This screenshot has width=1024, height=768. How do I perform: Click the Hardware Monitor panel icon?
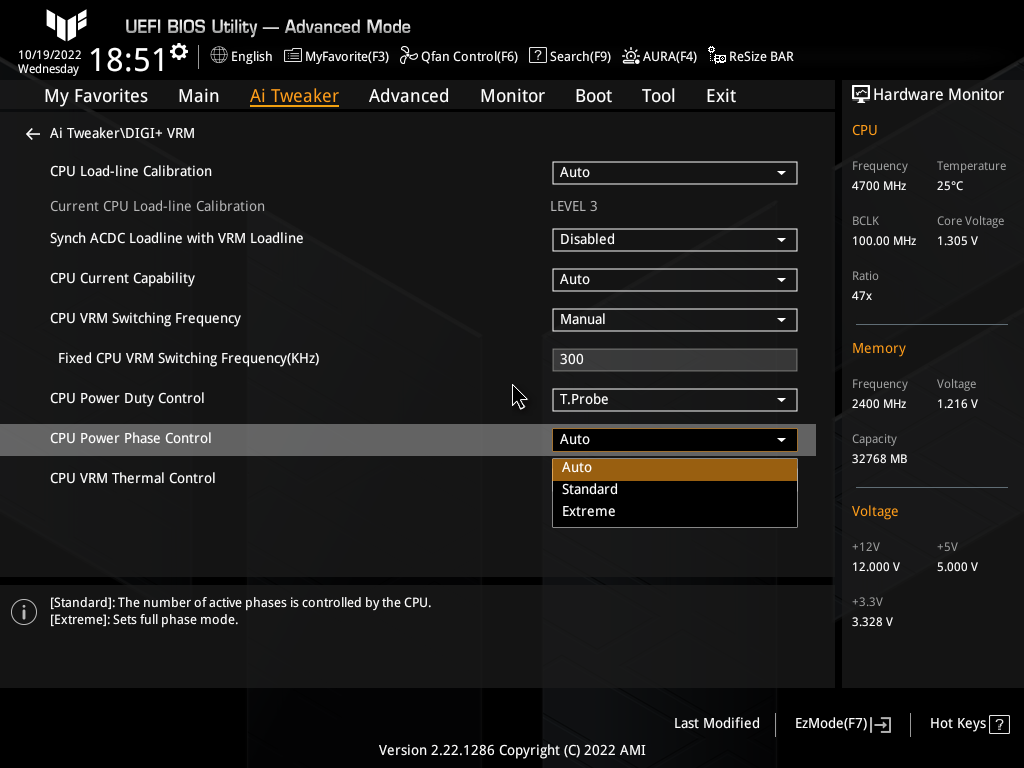click(x=861, y=93)
